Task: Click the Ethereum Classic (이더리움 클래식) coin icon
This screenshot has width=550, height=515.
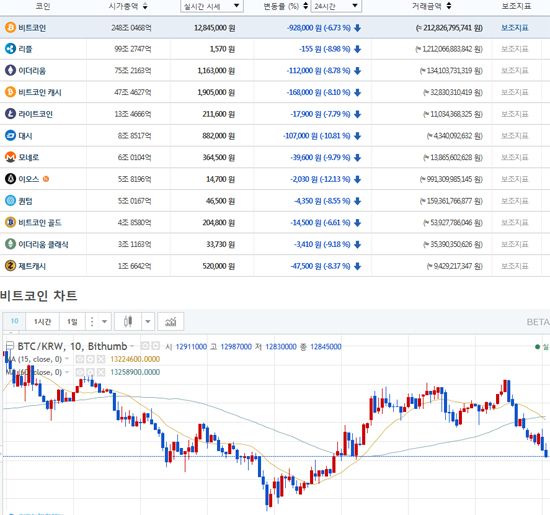Action: pyautogui.click(x=10, y=244)
